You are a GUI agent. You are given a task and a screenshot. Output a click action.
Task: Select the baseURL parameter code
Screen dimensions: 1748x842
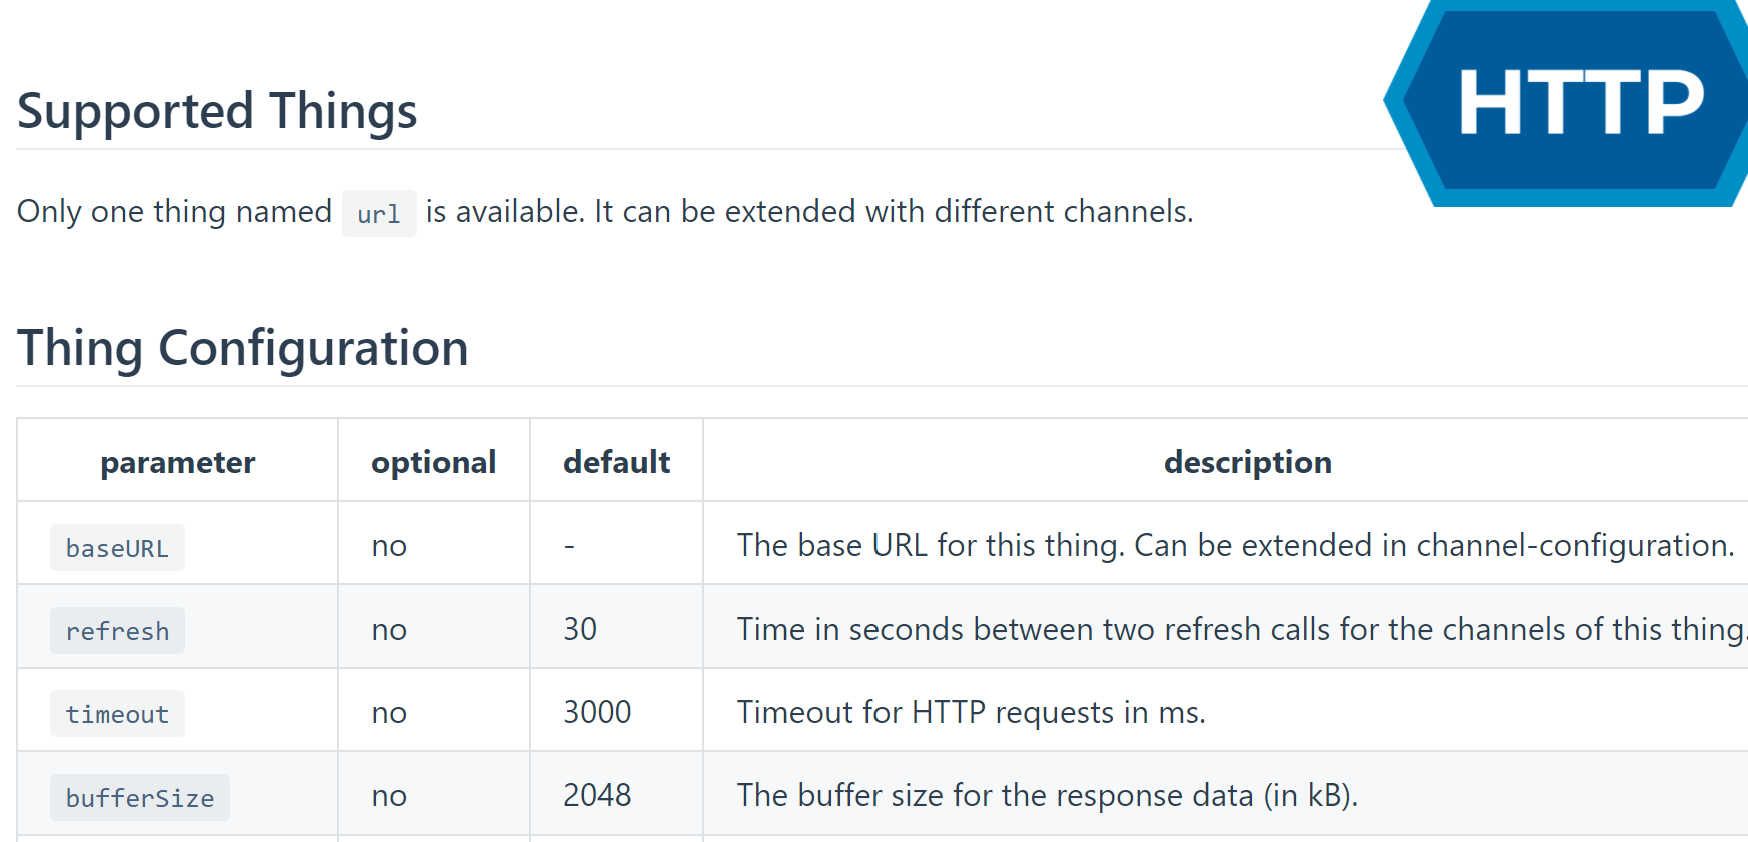[x=117, y=548]
